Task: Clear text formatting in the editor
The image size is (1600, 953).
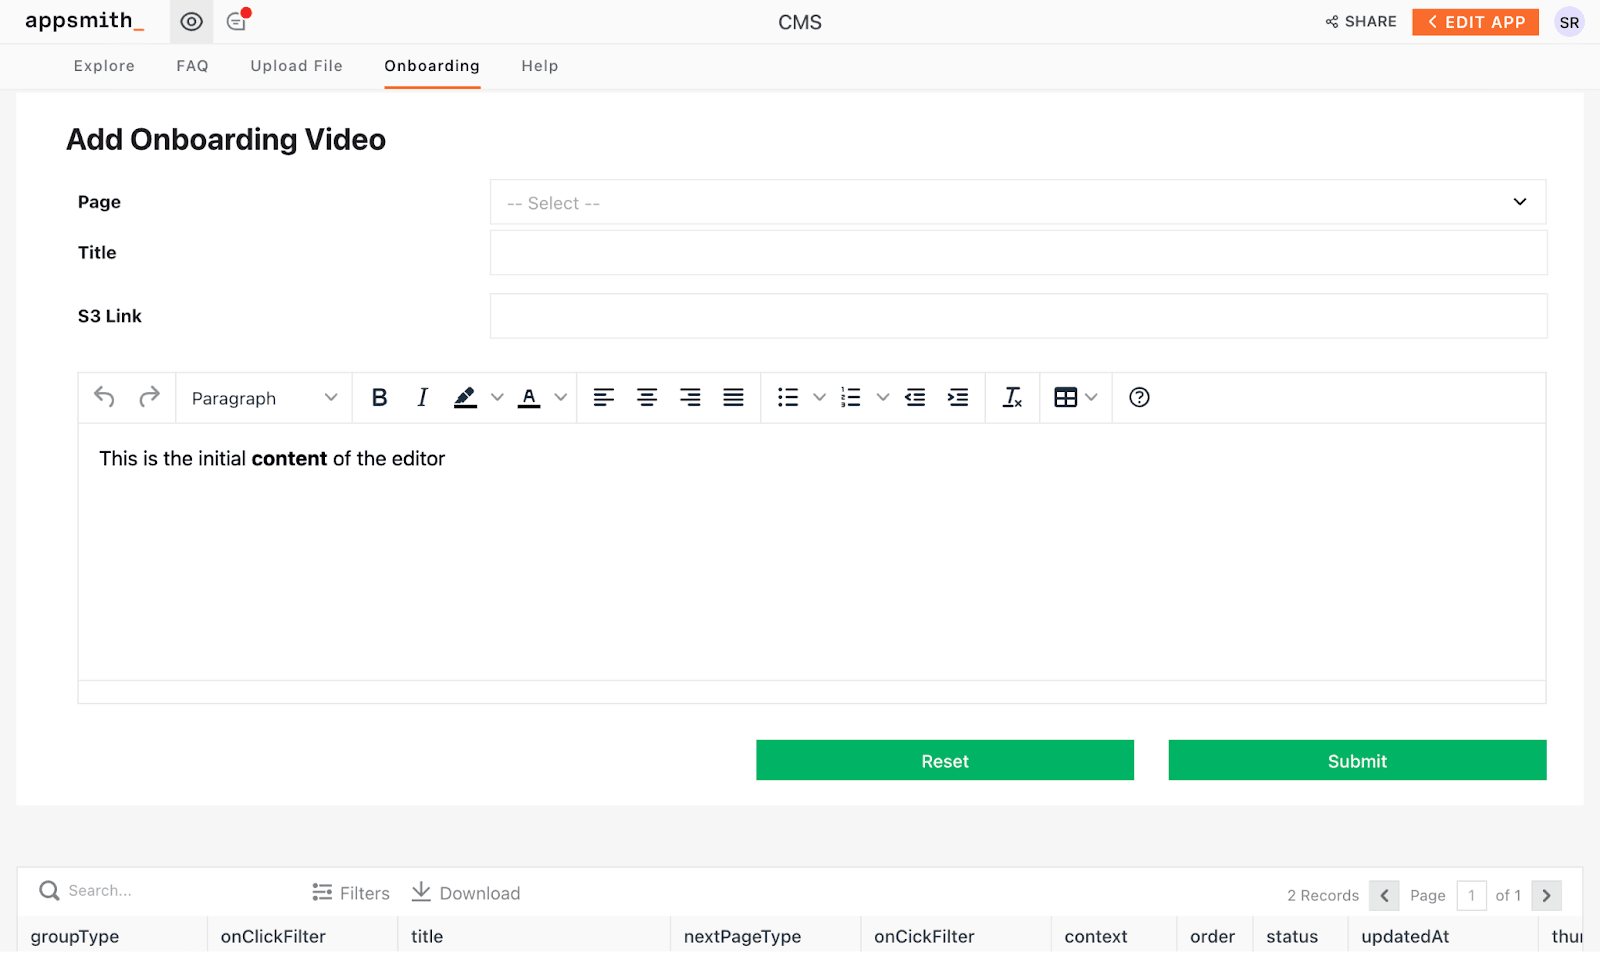Action: (x=1012, y=398)
